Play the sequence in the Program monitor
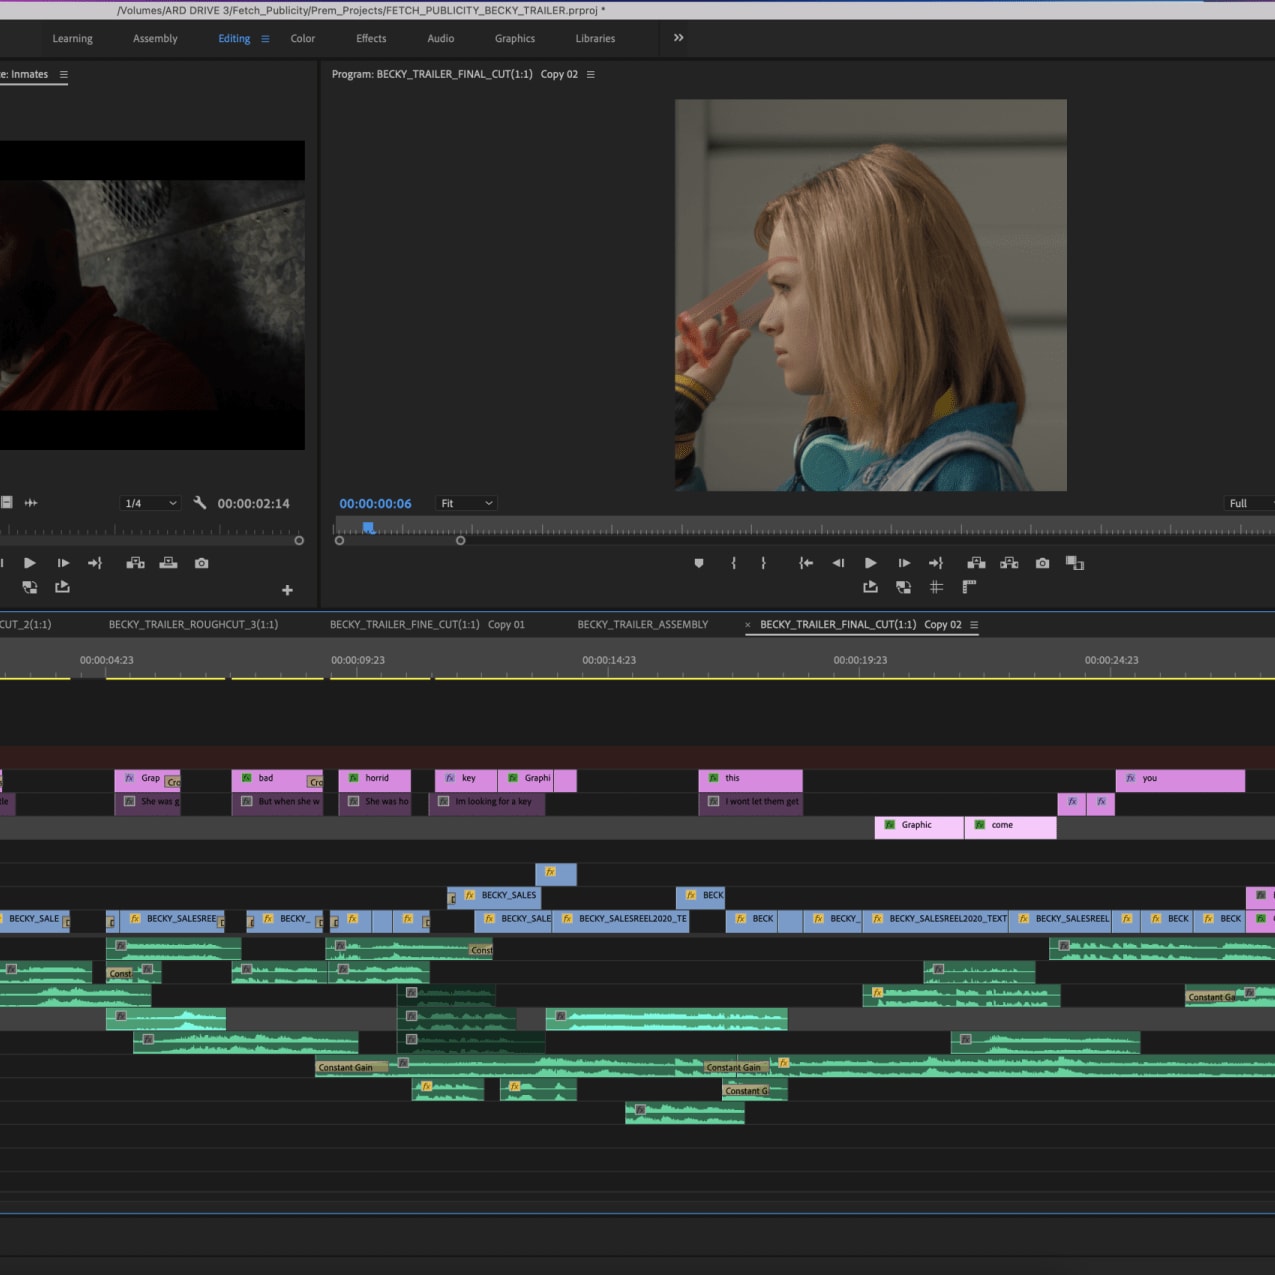Viewport: 1275px width, 1275px height. click(870, 563)
